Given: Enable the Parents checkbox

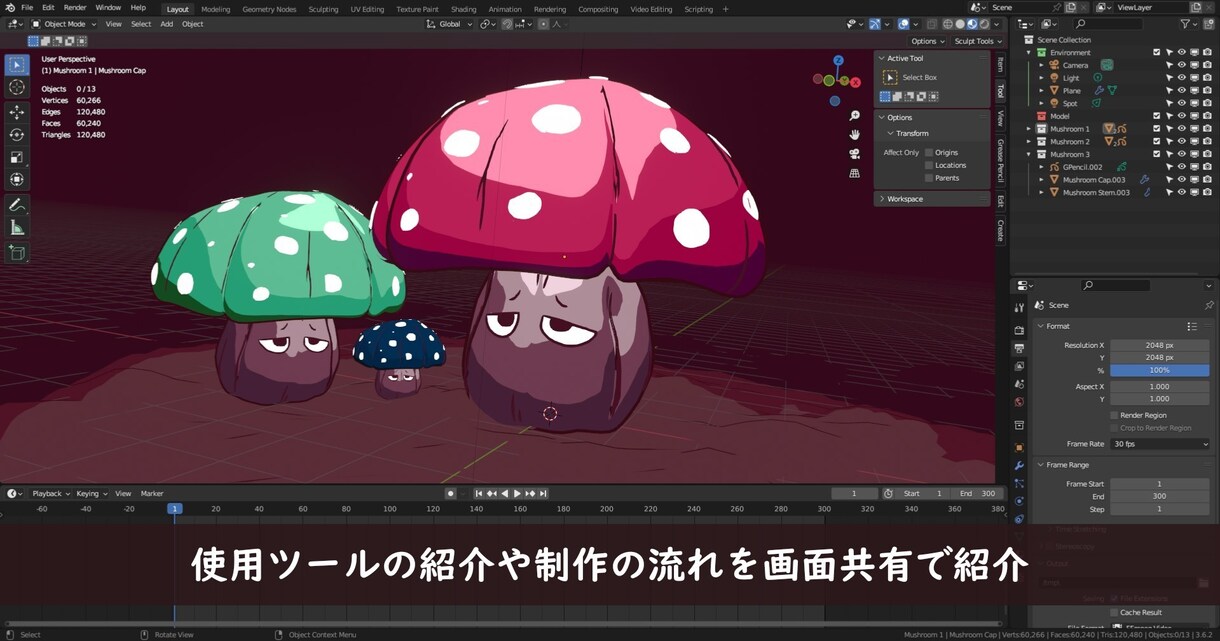Looking at the screenshot, I should [929, 178].
